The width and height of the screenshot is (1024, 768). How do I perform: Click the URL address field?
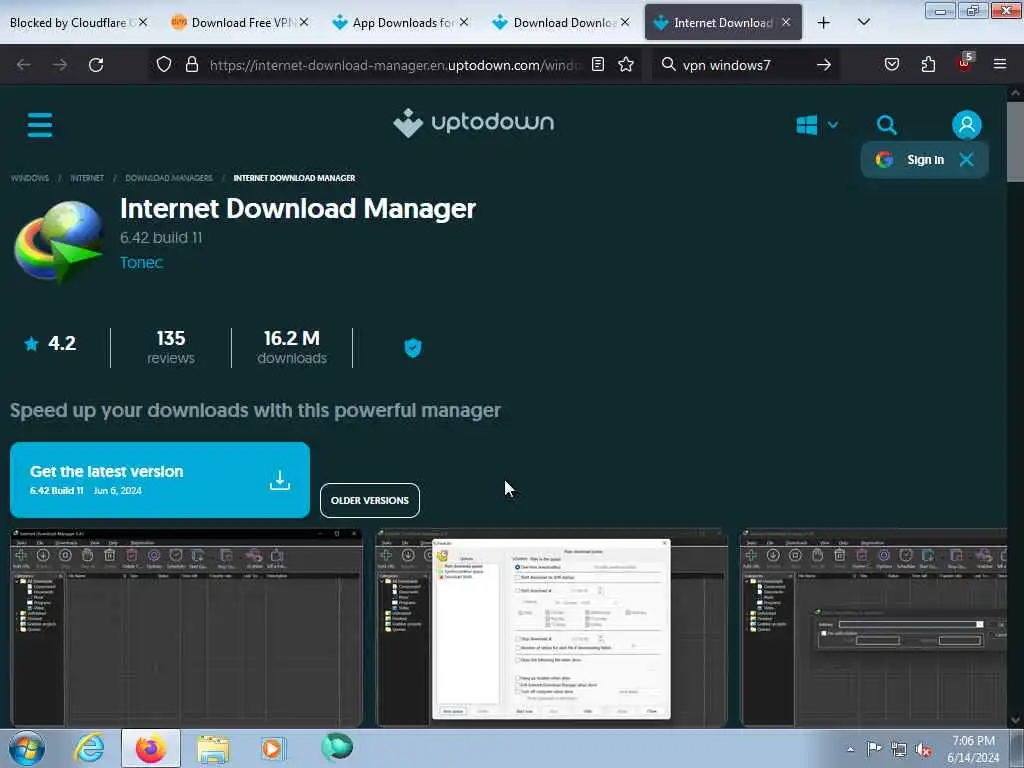coord(394,65)
